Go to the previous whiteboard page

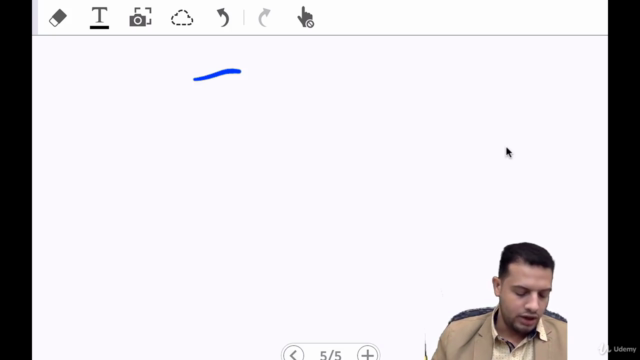pos(293,354)
